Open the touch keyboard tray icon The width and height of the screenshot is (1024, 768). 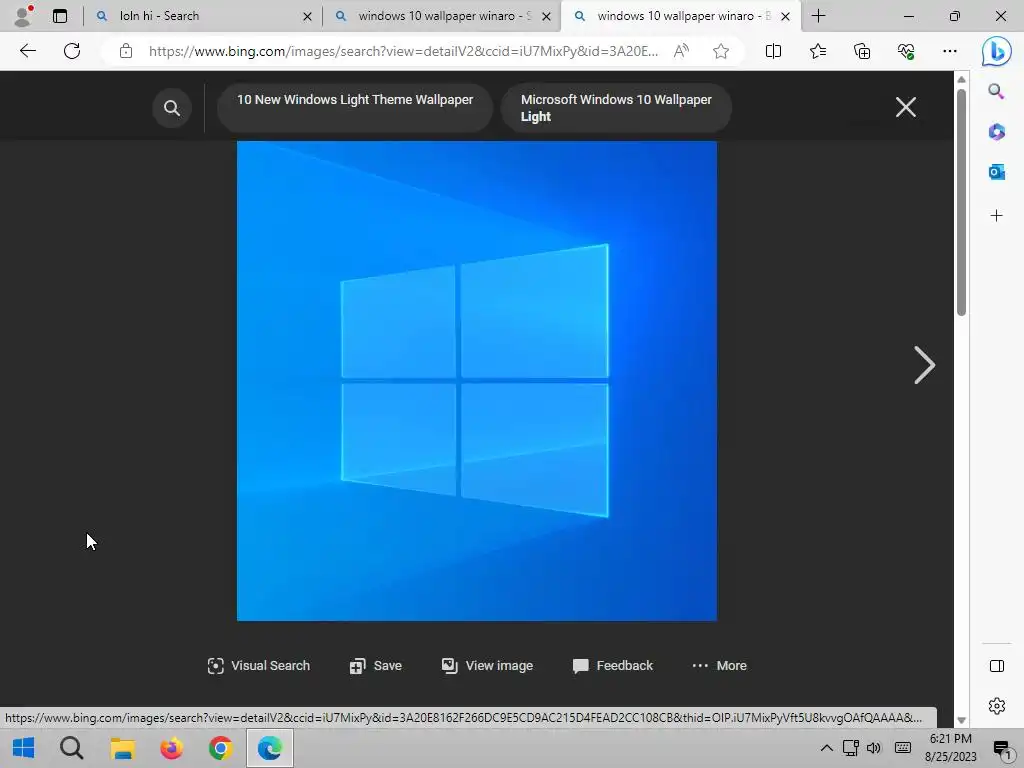point(903,748)
